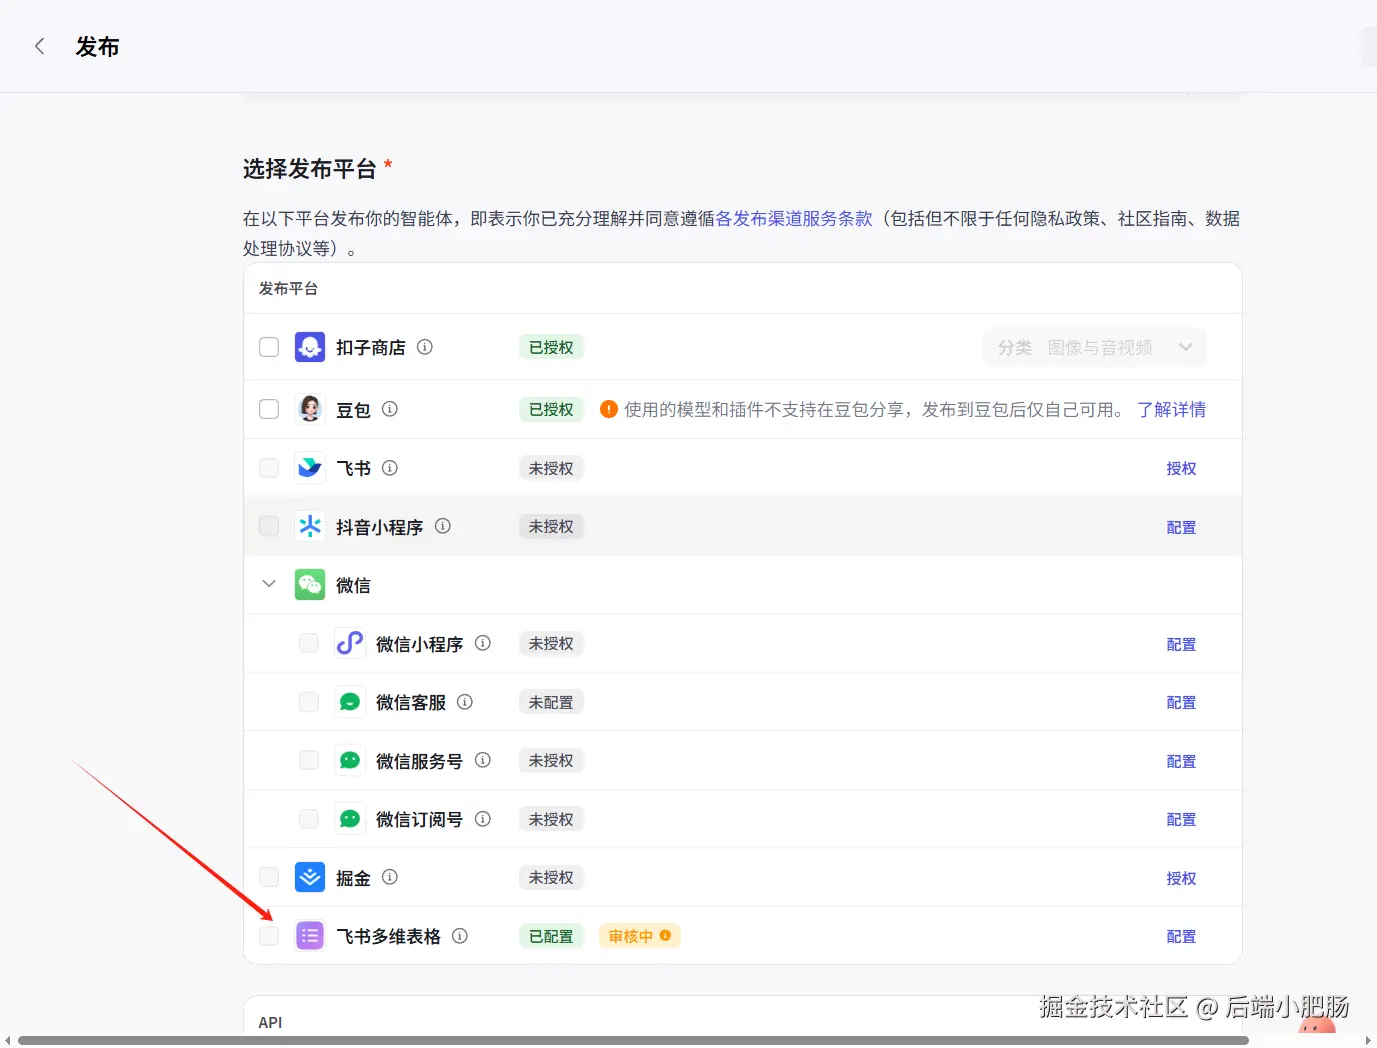Open info tooltip next to 飞书多维表格
Viewport: 1377px width, 1048px height.
click(x=460, y=936)
